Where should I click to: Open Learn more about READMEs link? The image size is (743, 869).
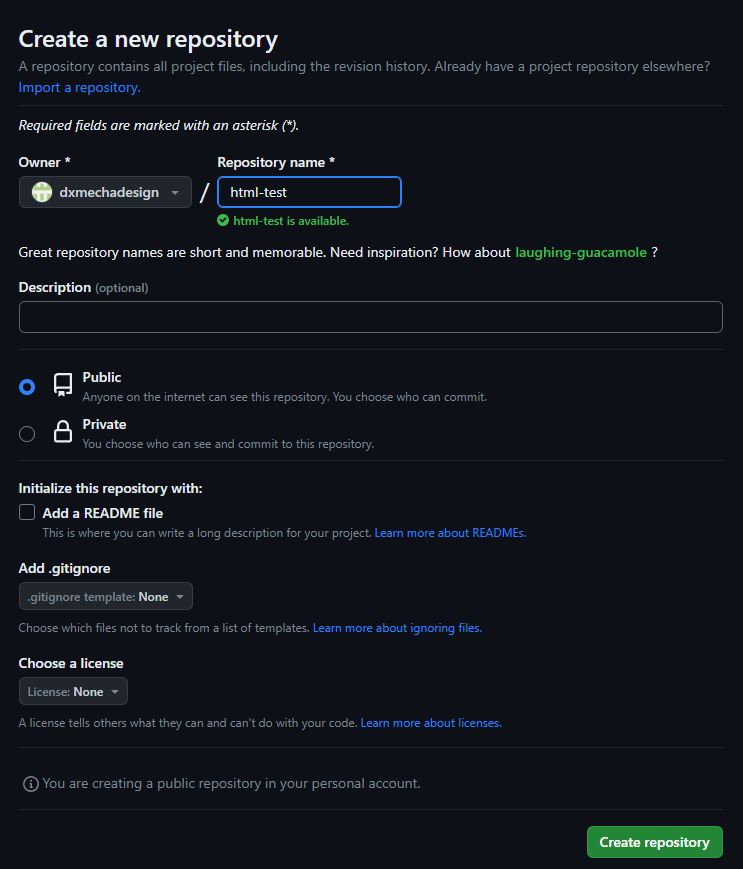450,533
